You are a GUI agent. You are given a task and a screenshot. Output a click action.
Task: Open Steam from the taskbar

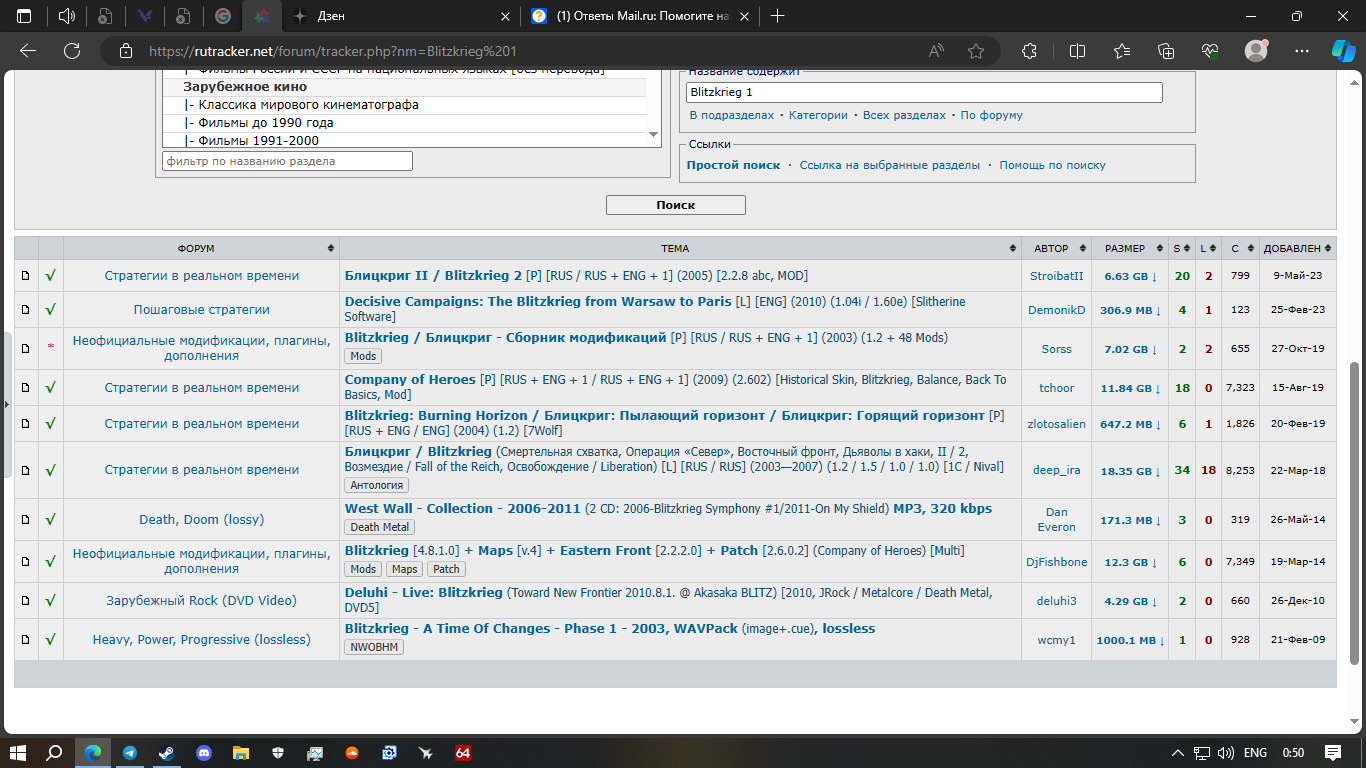point(166,752)
